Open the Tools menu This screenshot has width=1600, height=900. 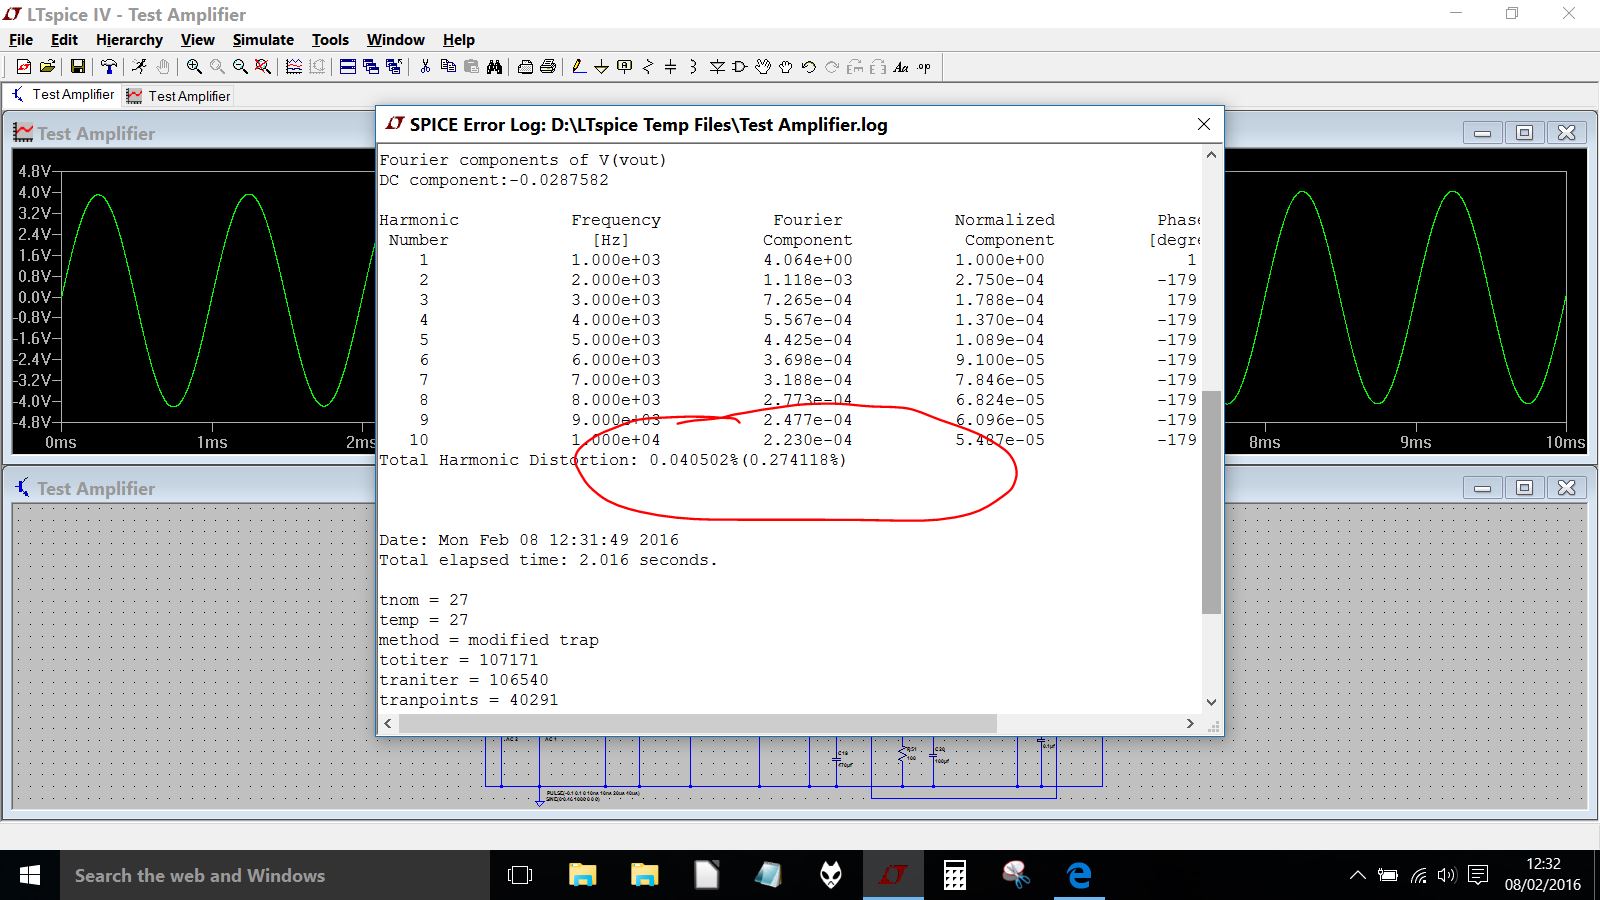point(330,40)
